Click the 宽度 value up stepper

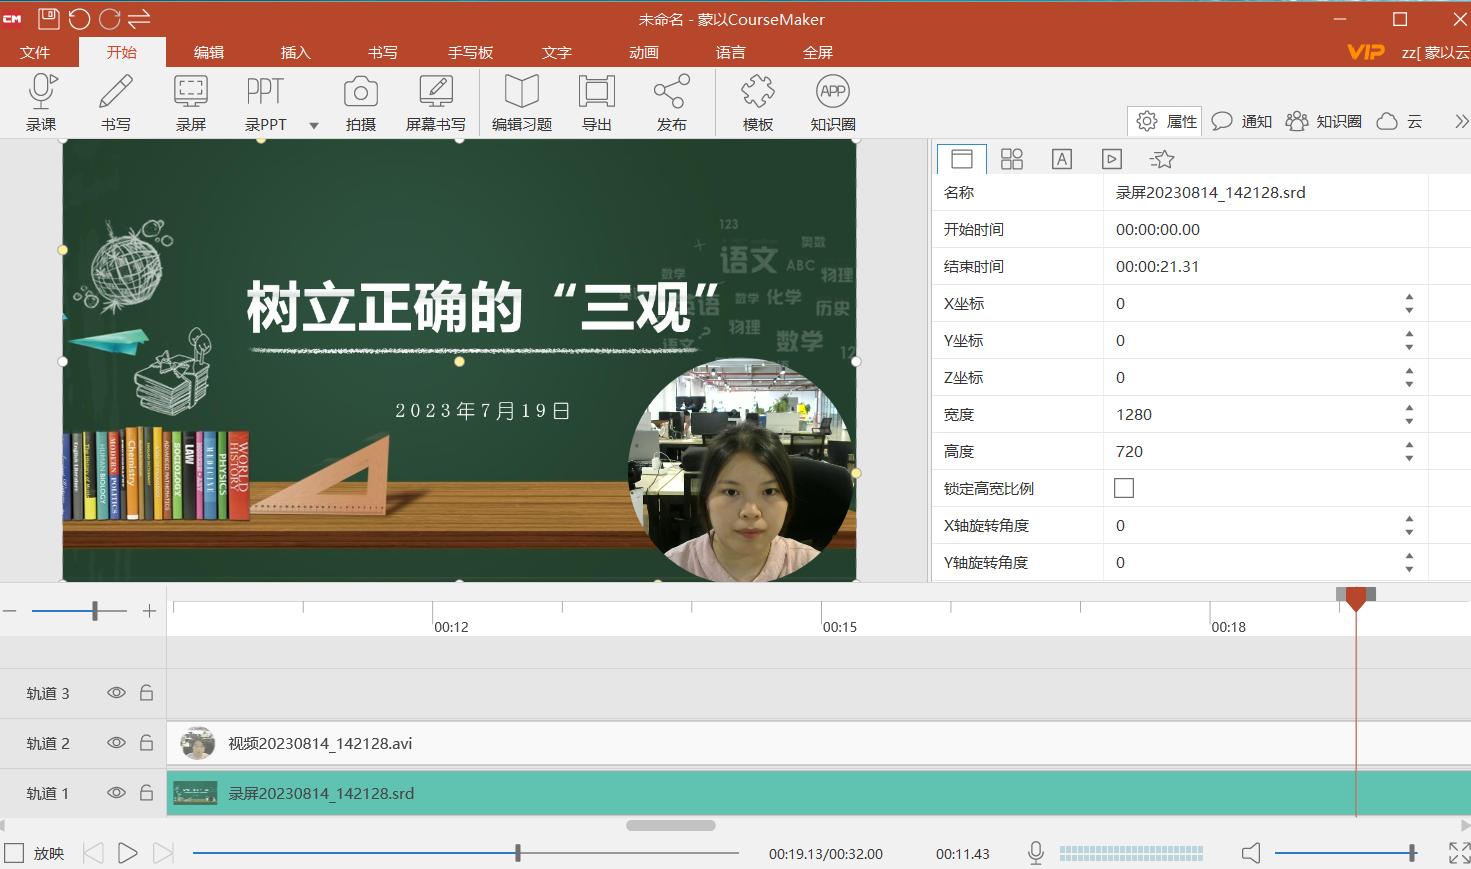(1409, 408)
